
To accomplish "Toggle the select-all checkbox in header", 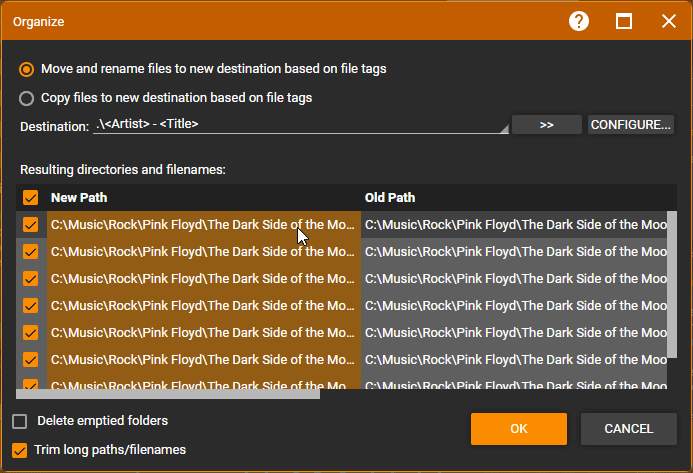I will 30,198.
